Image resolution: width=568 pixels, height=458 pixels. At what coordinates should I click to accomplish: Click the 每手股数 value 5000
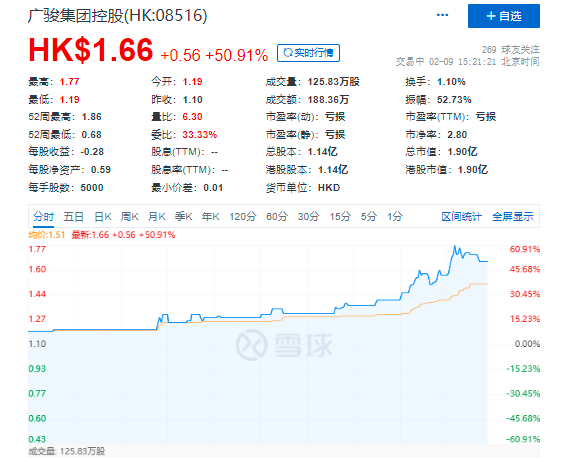[92, 188]
